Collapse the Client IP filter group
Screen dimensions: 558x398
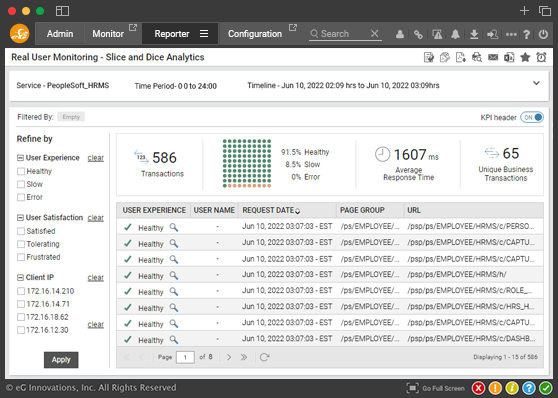(x=21, y=277)
